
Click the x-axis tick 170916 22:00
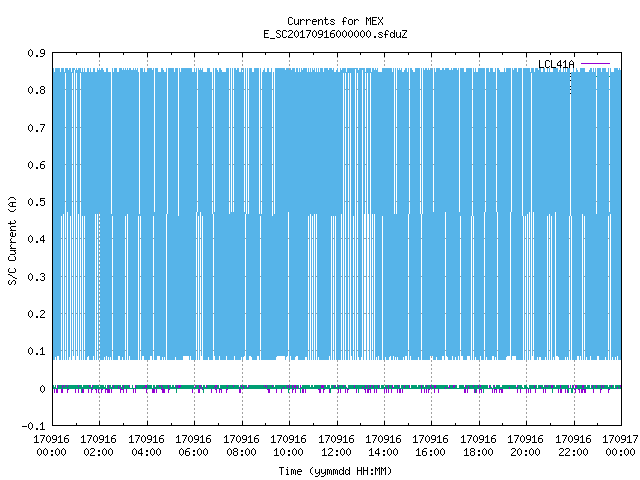tap(573, 446)
